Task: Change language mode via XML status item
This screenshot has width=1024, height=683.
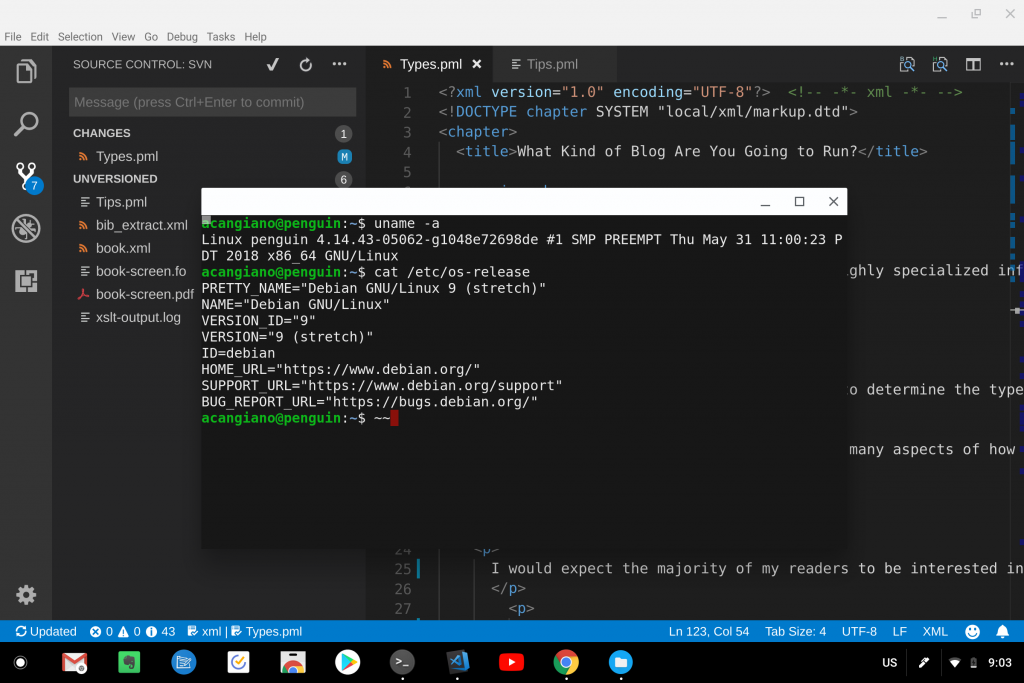Action: point(935,631)
